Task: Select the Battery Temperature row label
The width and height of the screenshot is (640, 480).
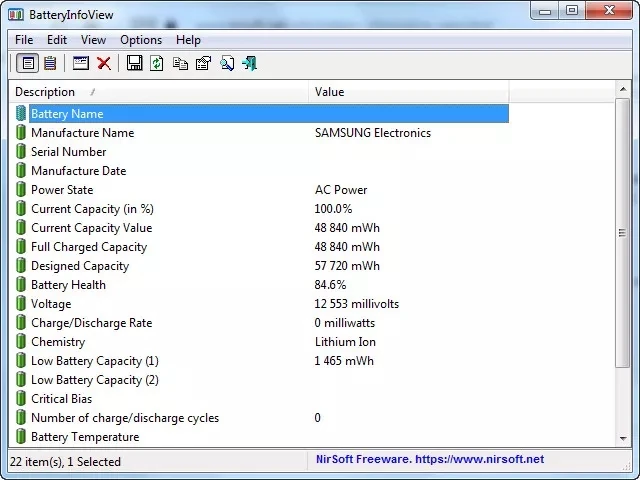Action: [85, 437]
